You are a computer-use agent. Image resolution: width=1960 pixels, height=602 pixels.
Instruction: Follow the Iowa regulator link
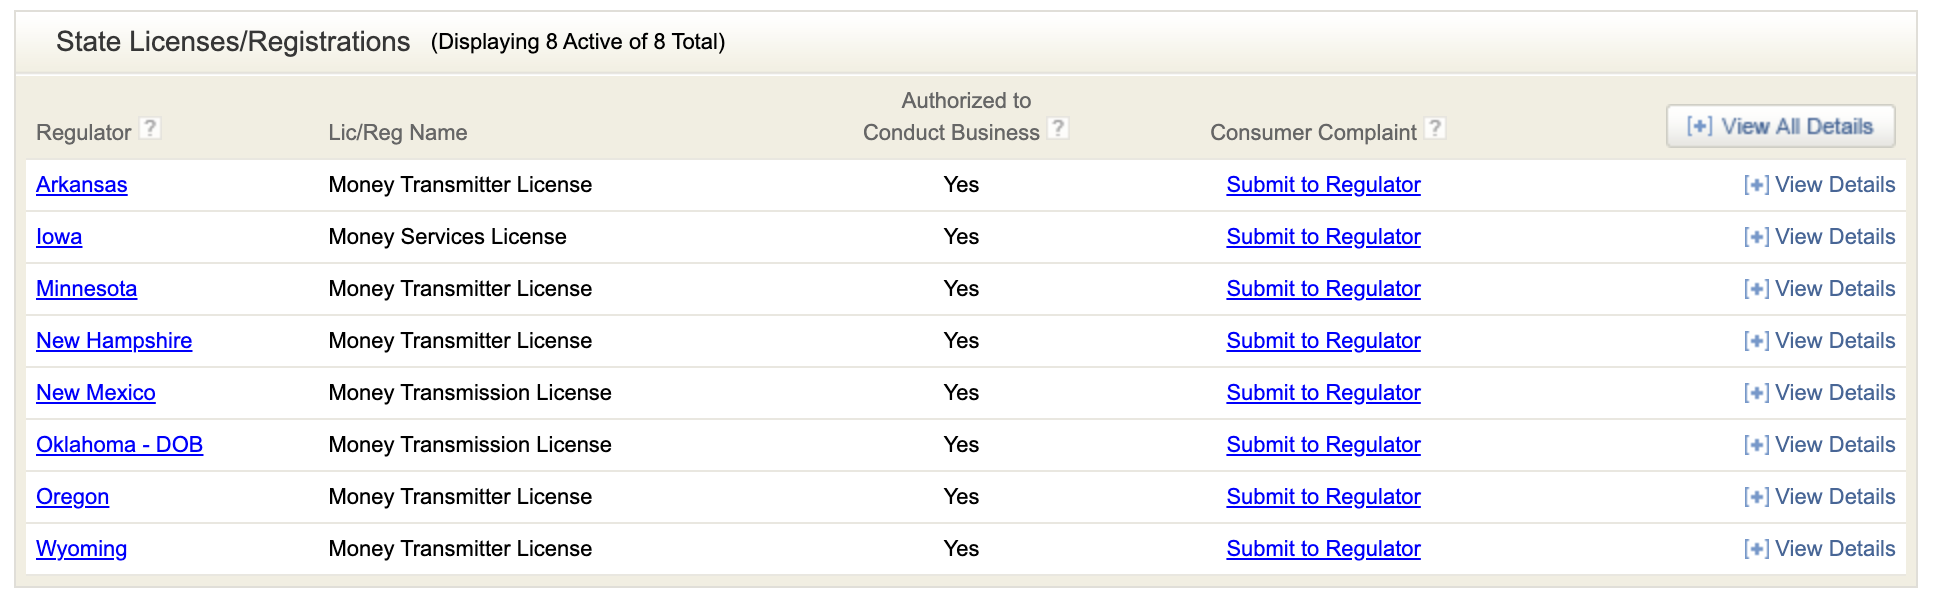tap(59, 237)
